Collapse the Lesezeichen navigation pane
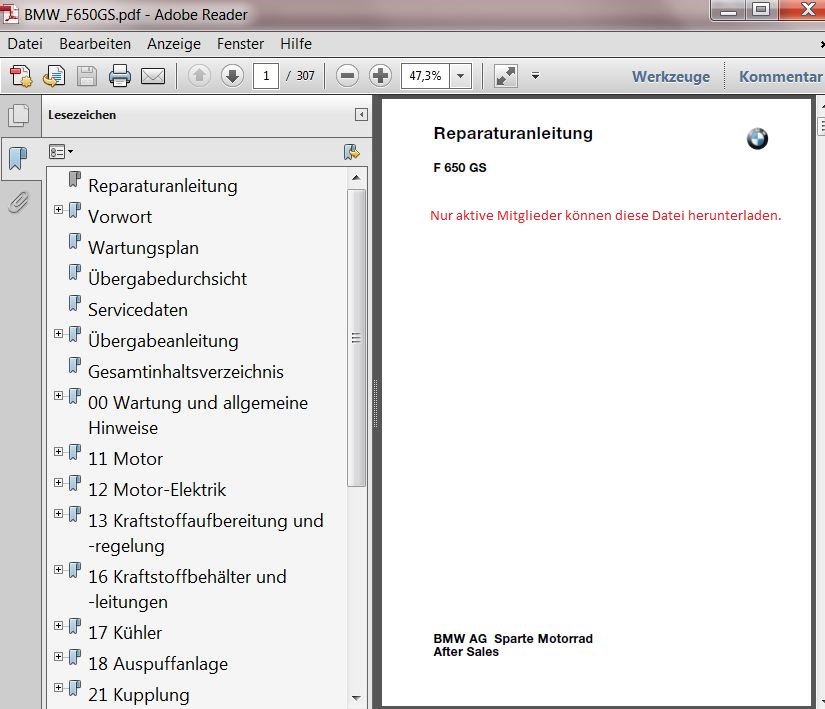Screen dimensions: 825x709 tap(361, 115)
